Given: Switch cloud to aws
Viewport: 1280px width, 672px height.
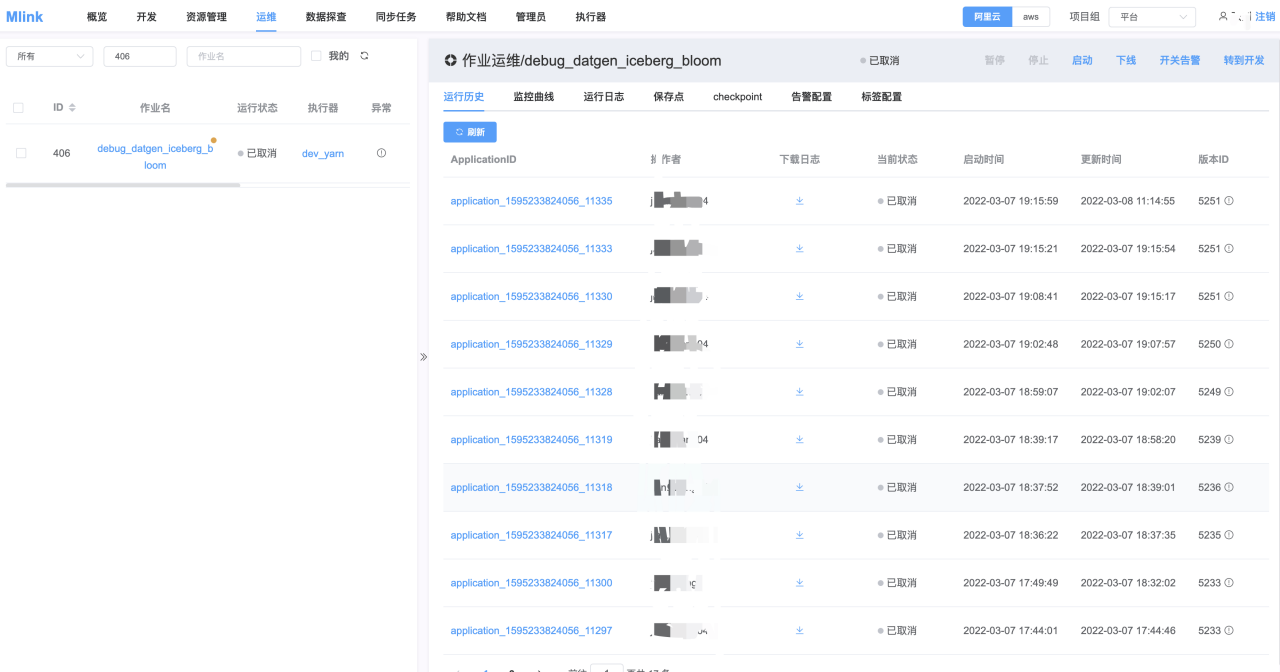Looking at the screenshot, I should click(x=1031, y=17).
